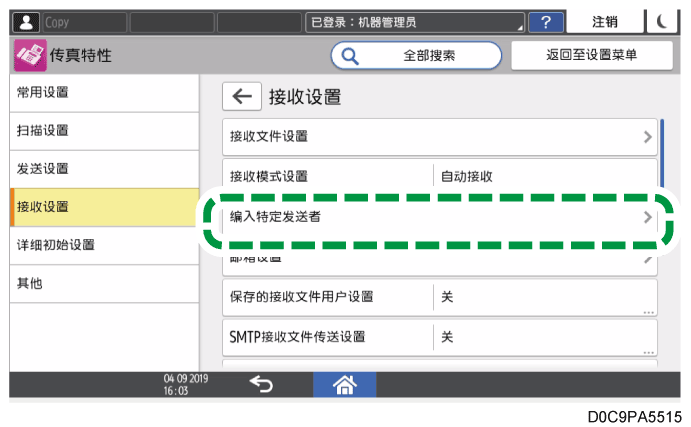Click the user icon at top left
This screenshot has height=427, width=691.
27,21
